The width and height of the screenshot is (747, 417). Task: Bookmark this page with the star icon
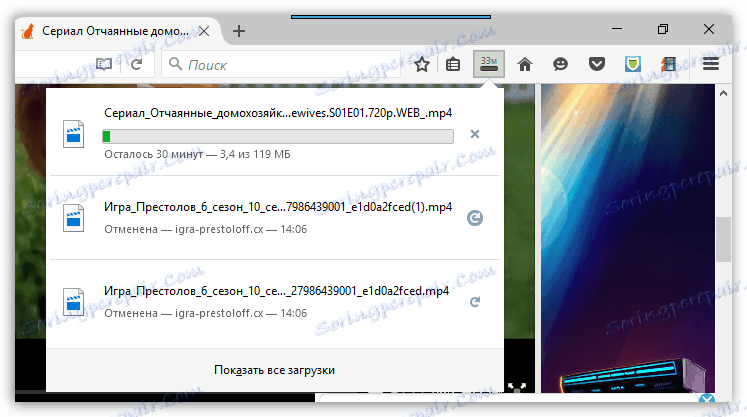pyautogui.click(x=422, y=64)
